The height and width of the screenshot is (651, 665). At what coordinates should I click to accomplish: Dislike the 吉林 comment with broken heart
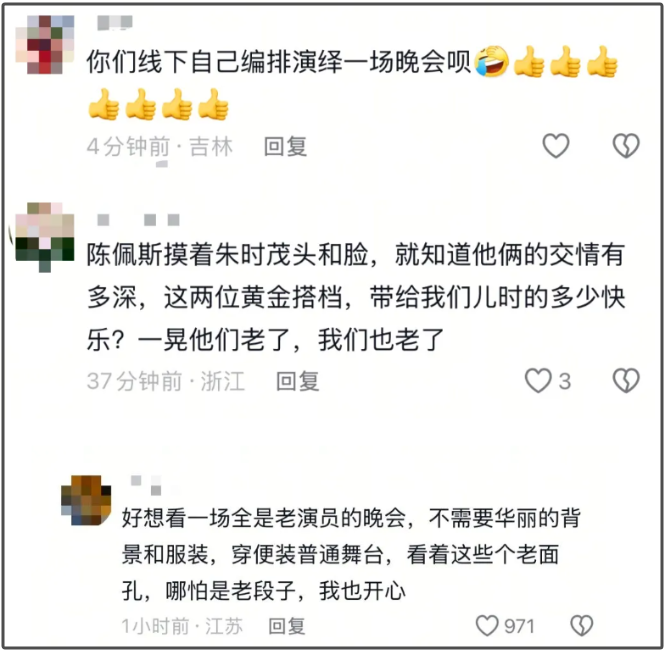[626, 146]
